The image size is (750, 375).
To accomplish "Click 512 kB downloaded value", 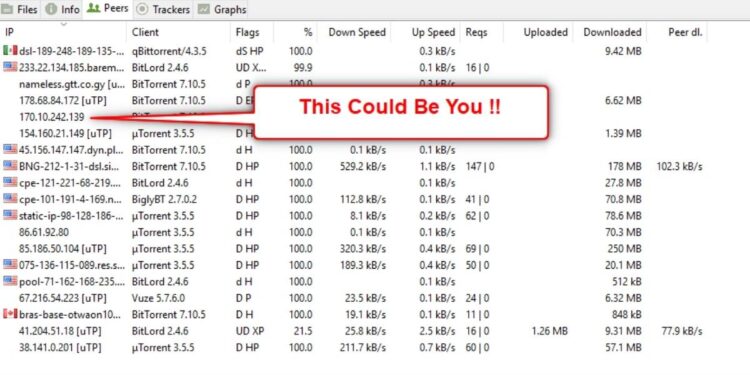I will [627, 281].
